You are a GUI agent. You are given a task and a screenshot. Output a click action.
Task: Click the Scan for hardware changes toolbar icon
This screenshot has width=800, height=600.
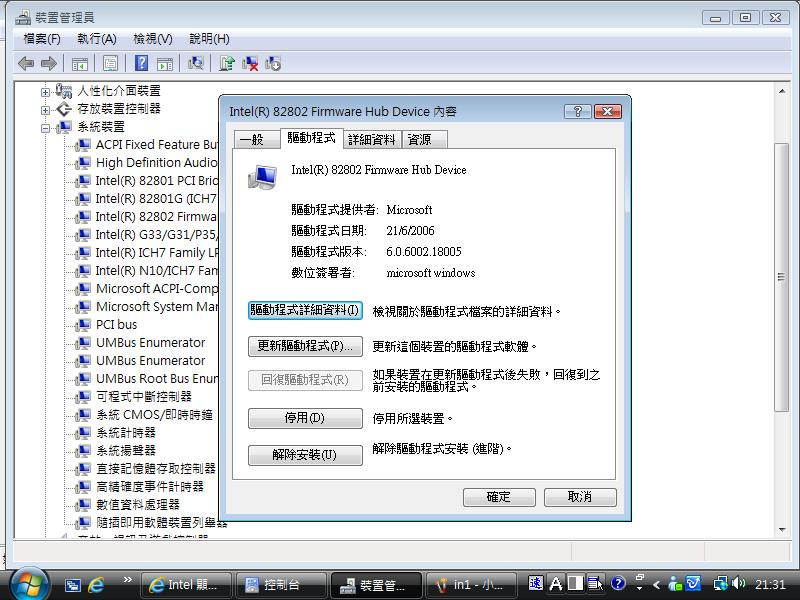tap(195, 63)
